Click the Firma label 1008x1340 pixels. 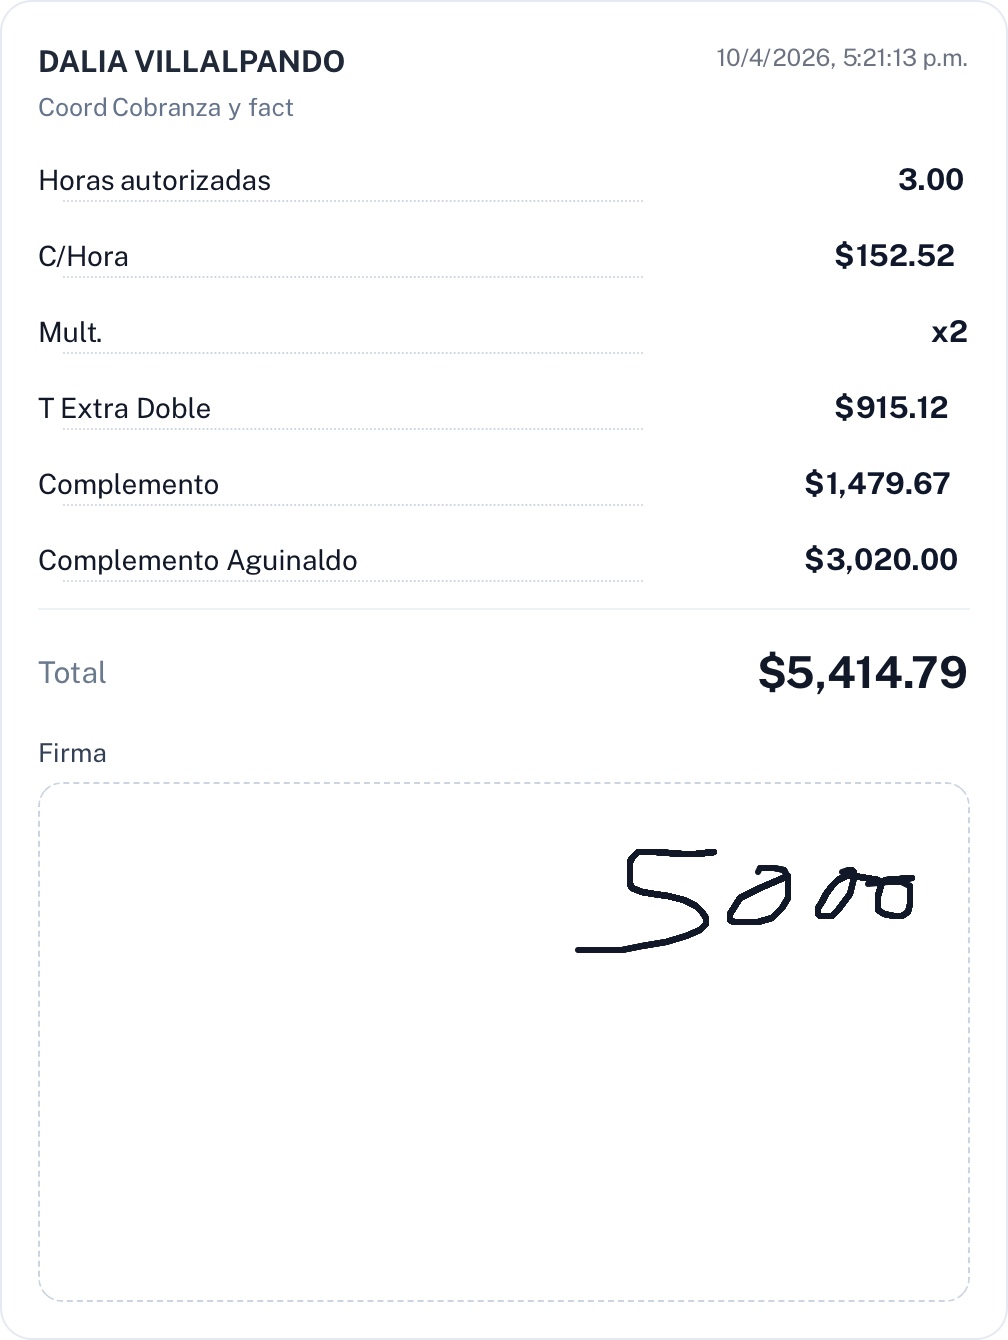pos(72,753)
